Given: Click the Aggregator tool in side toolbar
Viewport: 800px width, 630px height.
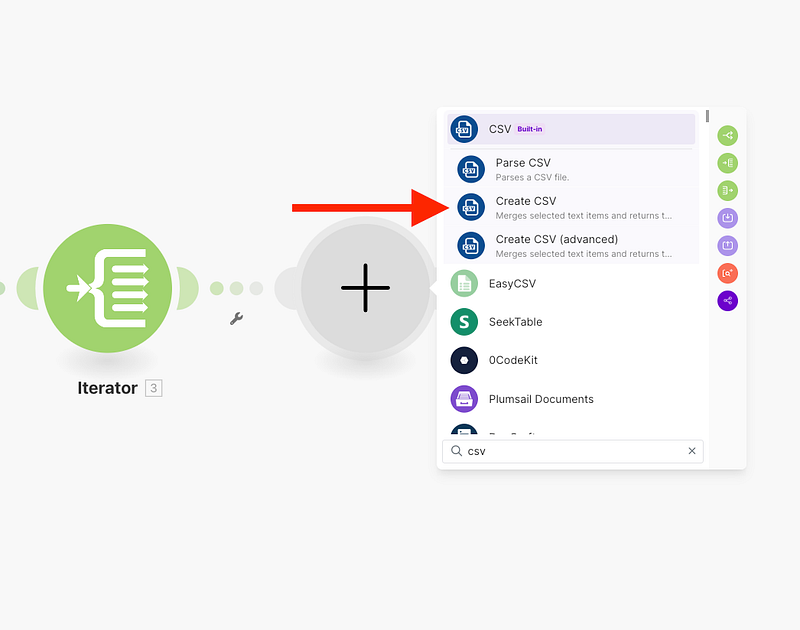Looking at the screenshot, I should [727, 190].
